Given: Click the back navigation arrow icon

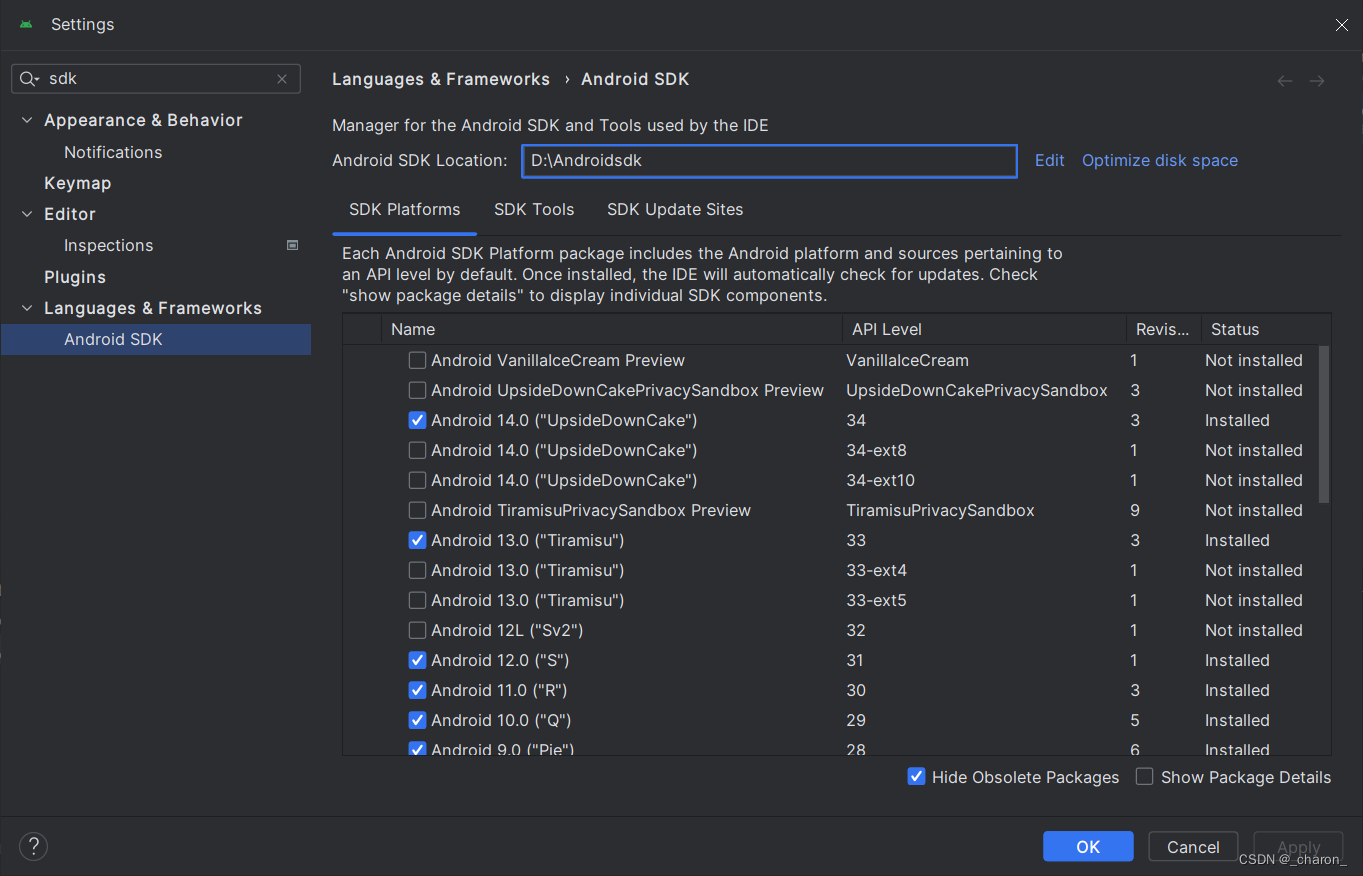Looking at the screenshot, I should 1285,81.
